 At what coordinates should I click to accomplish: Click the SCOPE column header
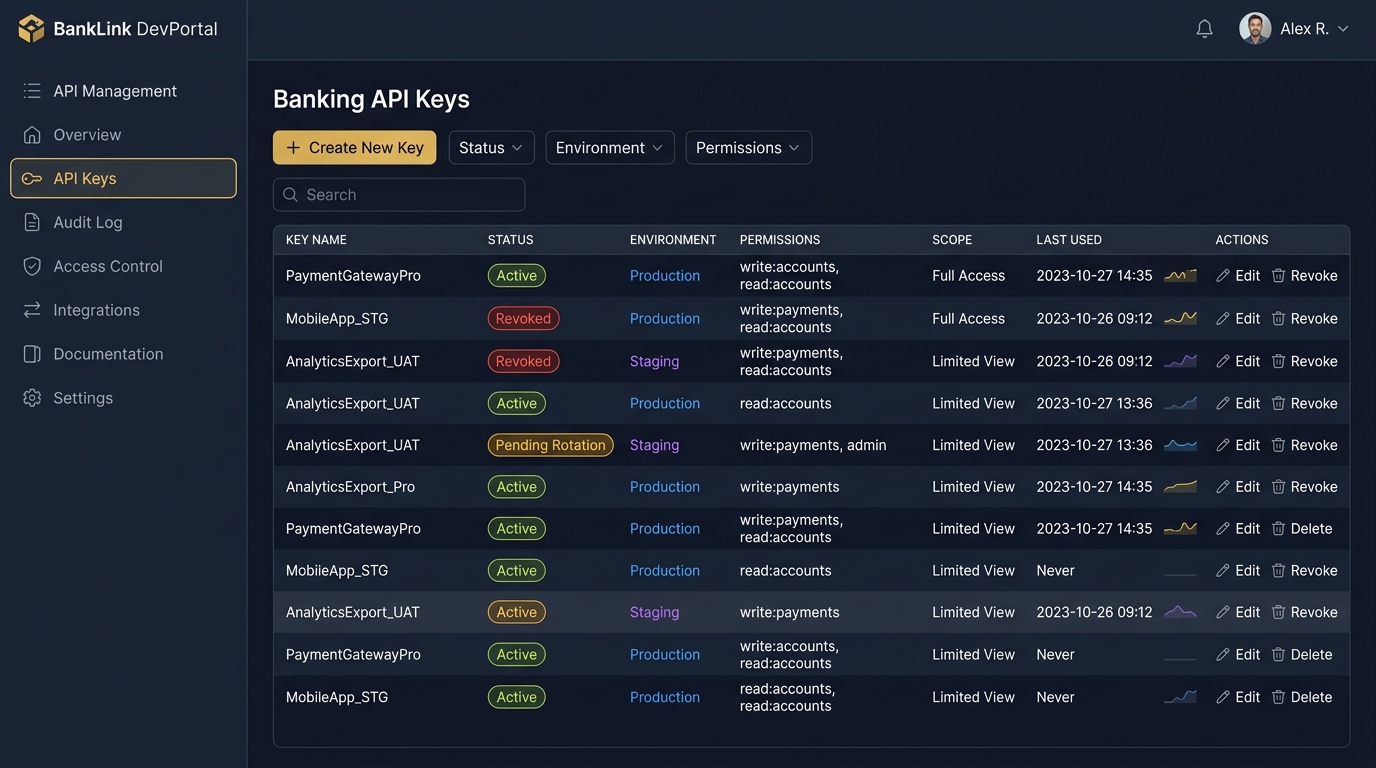[952, 240]
